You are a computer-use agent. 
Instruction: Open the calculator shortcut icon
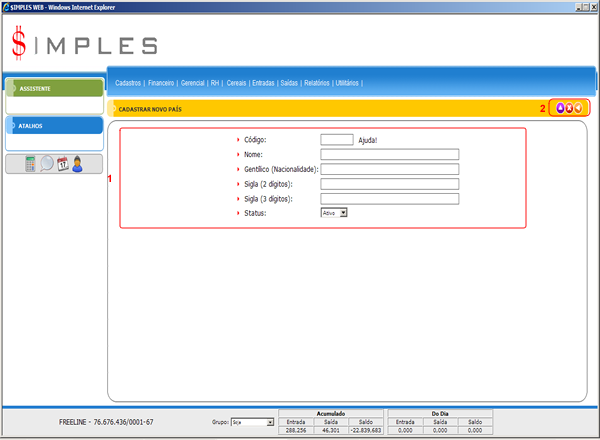(x=29, y=164)
